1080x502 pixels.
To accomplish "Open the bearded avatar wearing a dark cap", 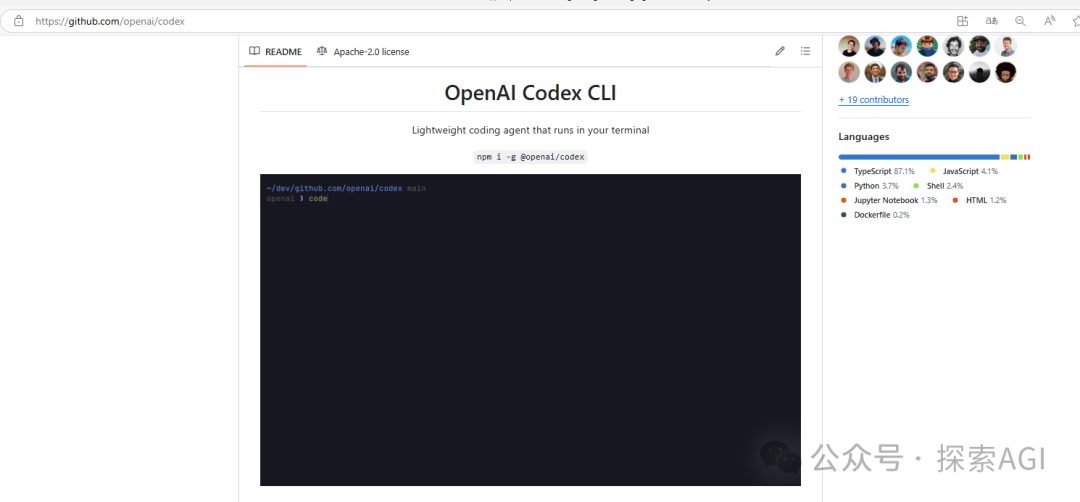I will (x=979, y=46).
